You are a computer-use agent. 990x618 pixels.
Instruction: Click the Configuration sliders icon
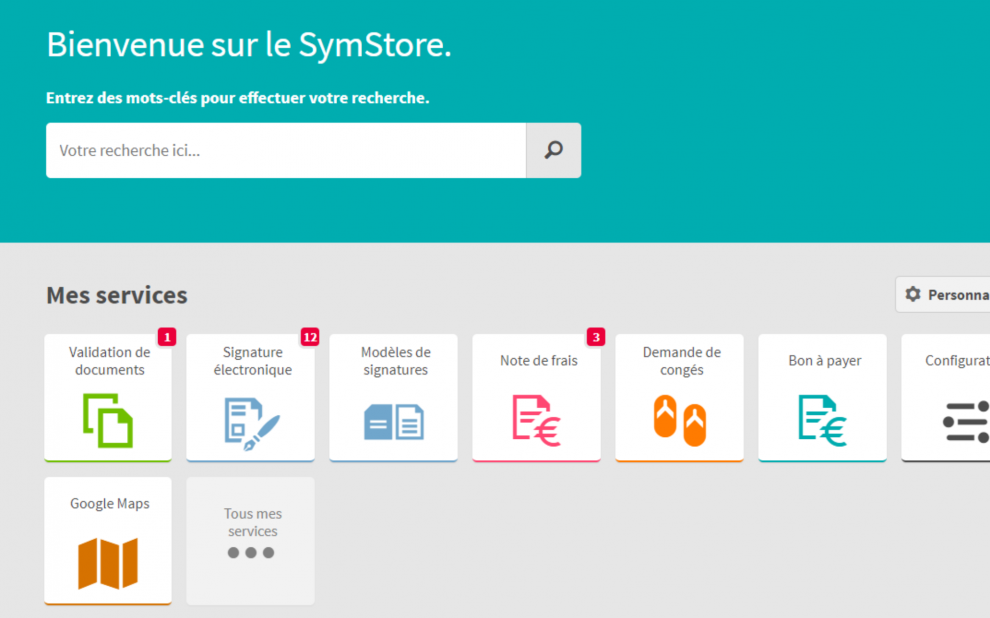(x=965, y=421)
